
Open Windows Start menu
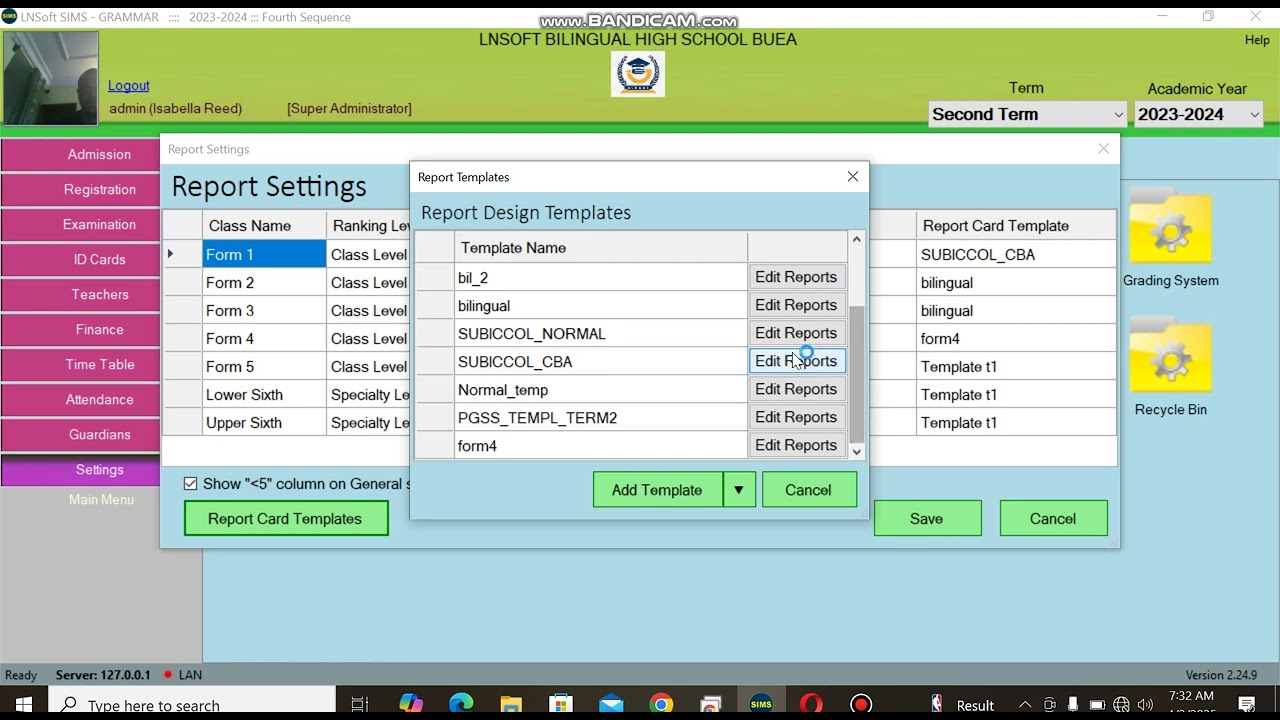pyautogui.click(x=24, y=704)
